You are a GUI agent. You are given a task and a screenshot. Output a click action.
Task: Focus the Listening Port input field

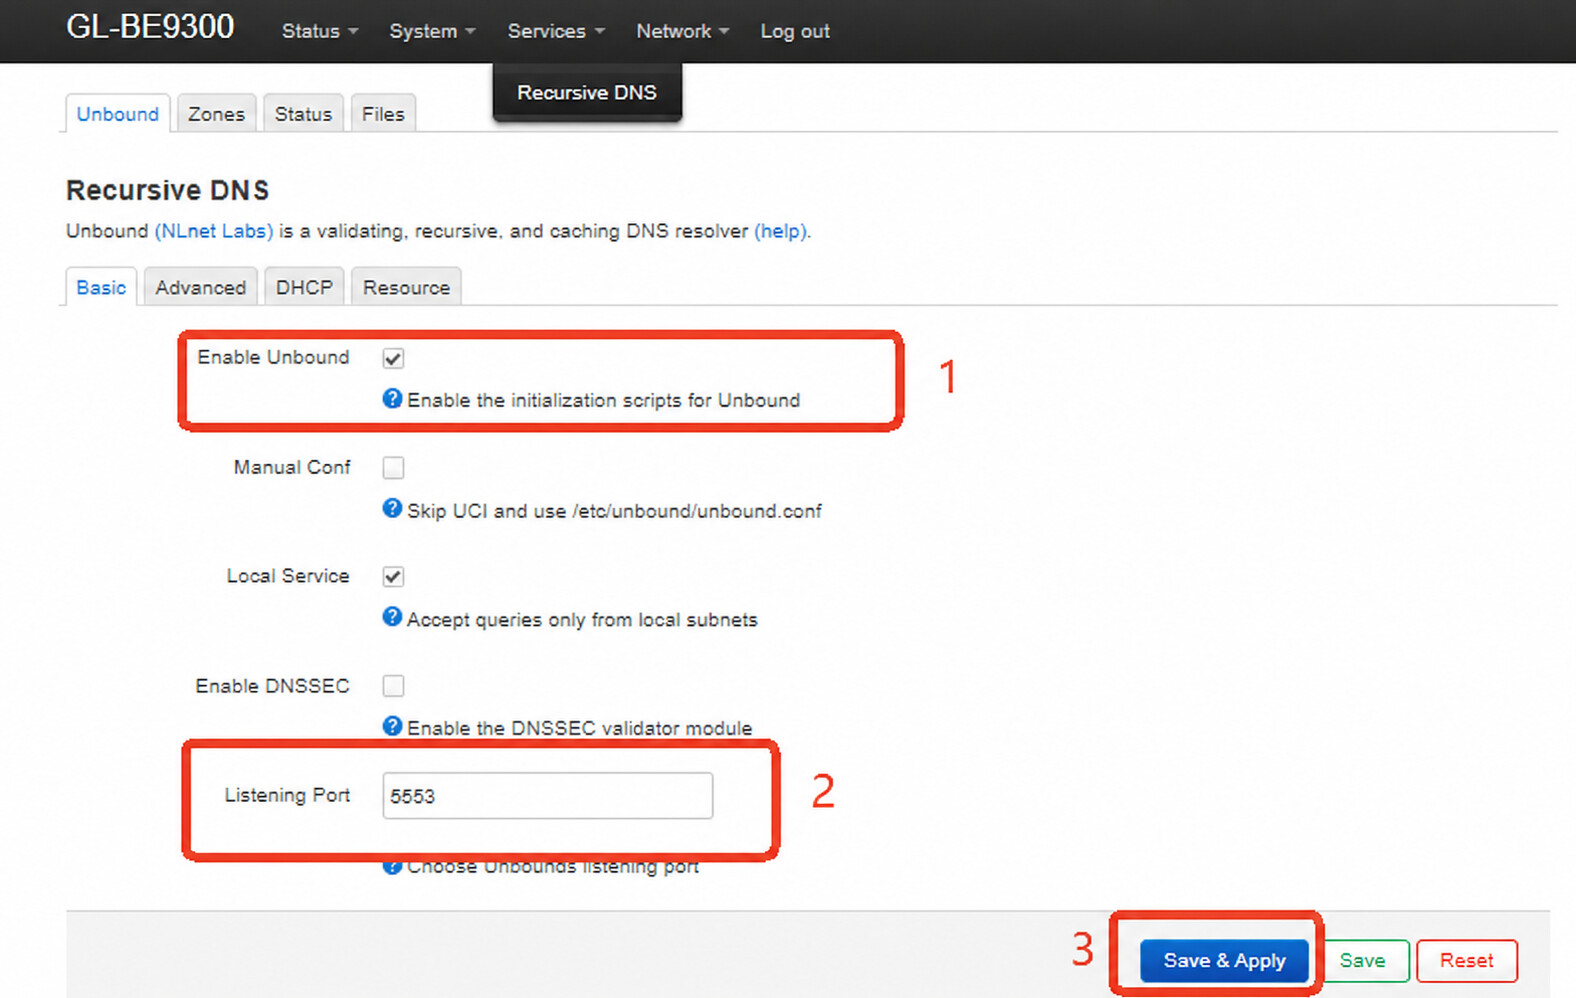547,796
